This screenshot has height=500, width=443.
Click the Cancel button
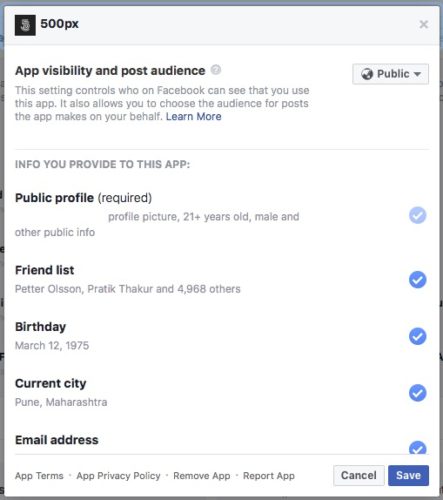pos(359,475)
